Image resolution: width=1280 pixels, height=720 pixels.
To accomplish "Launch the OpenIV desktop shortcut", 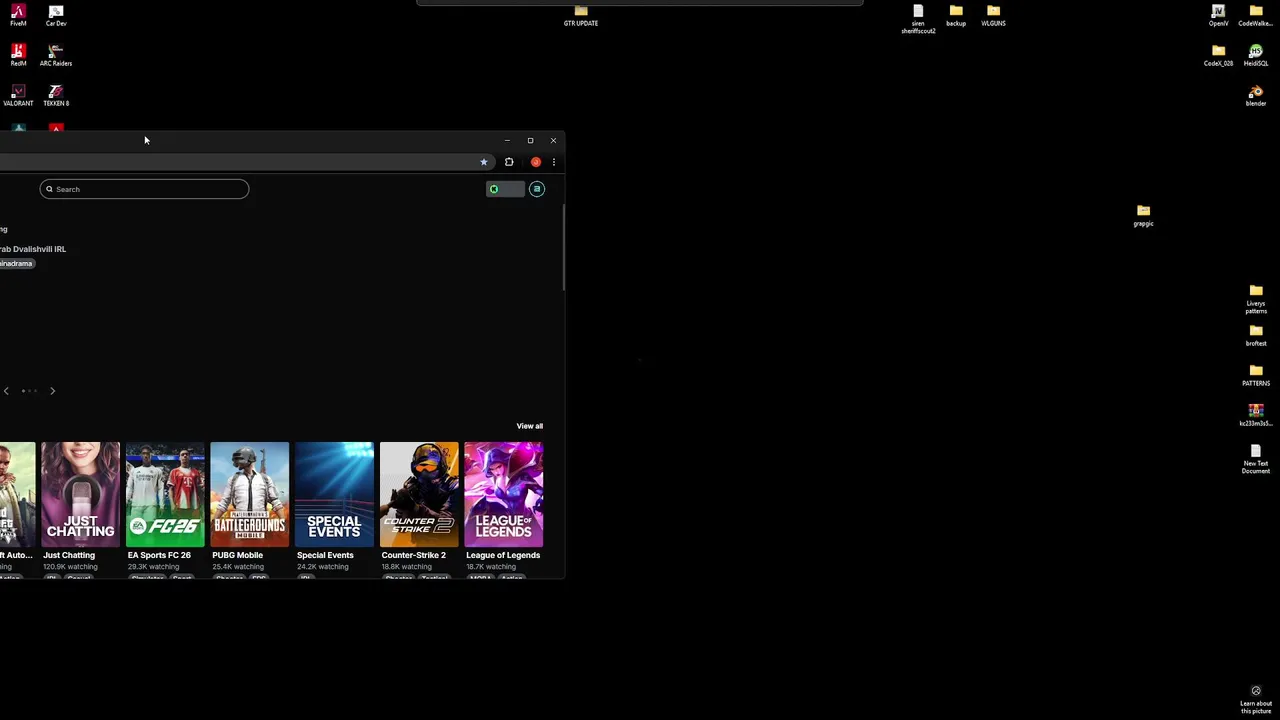I will pos(1218,15).
